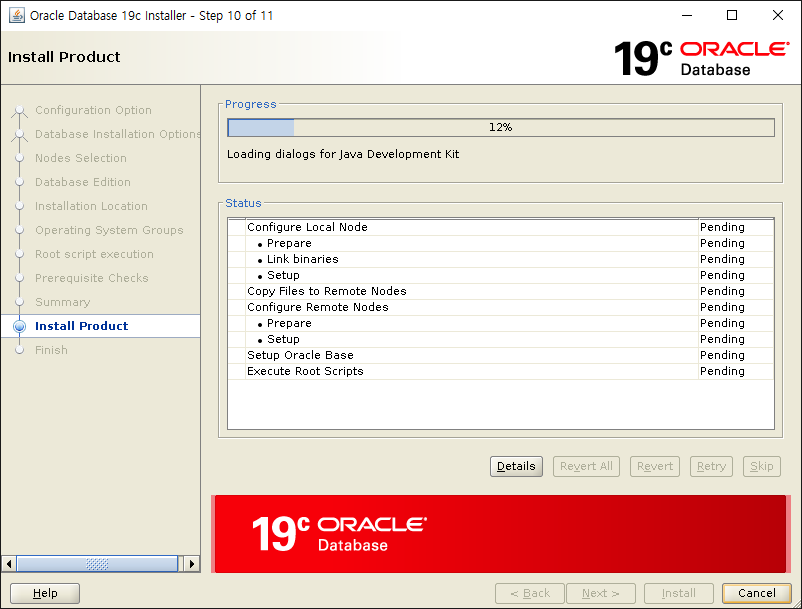Viewport: 802px width, 609px height.
Task: Click the Back navigation button
Action: click(x=530, y=593)
